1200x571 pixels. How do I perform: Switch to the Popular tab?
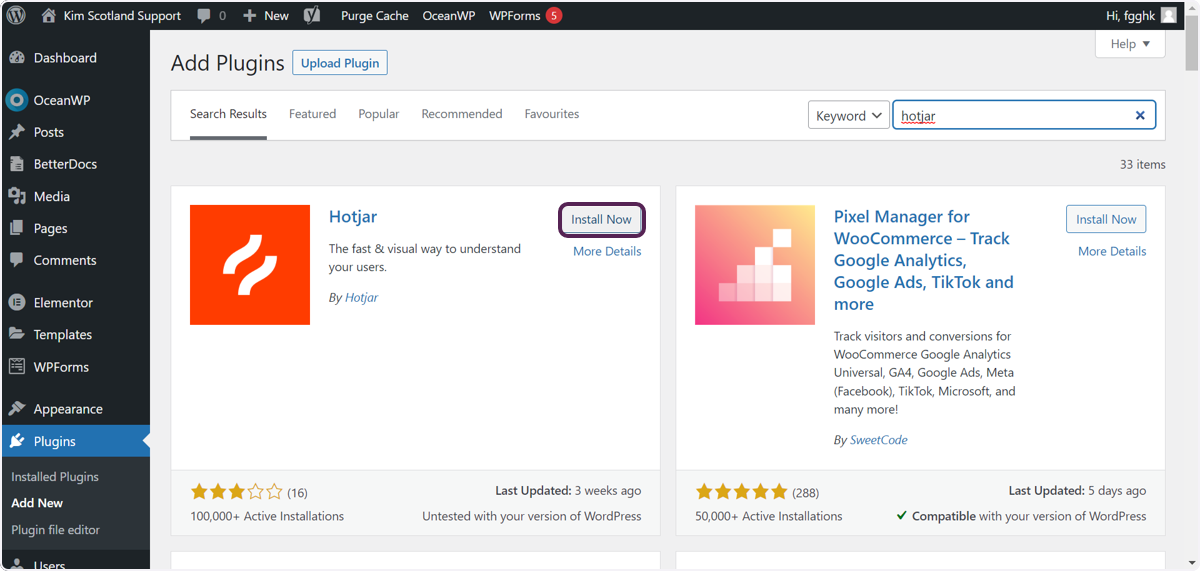[x=379, y=114]
